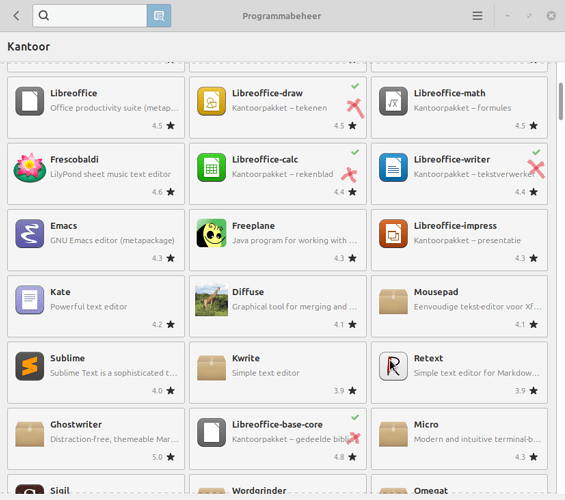Click the installed checkmark on Libreoffice-calc
Screen dimensions: 565x500
[x=355, y=152]
